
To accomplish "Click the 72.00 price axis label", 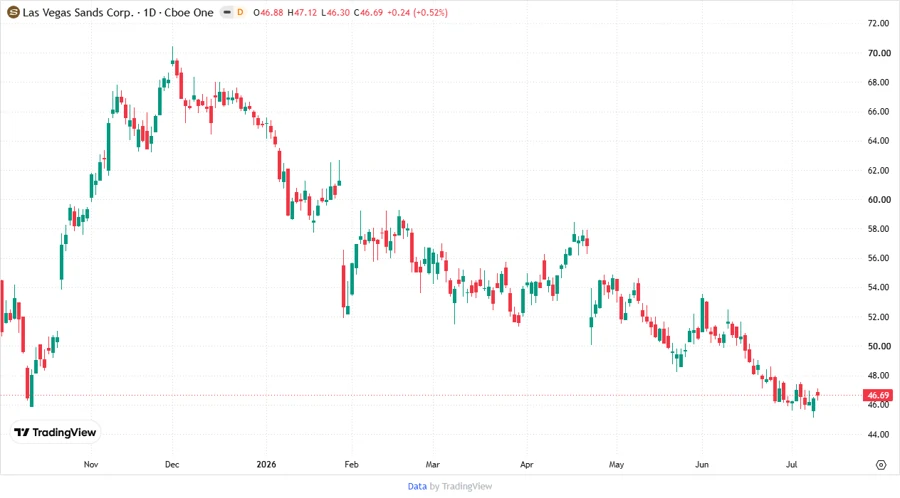I will (x=878, y=24).
